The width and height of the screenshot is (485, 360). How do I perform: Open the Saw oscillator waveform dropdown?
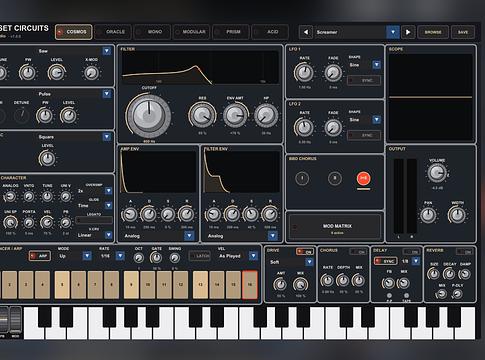107,51
